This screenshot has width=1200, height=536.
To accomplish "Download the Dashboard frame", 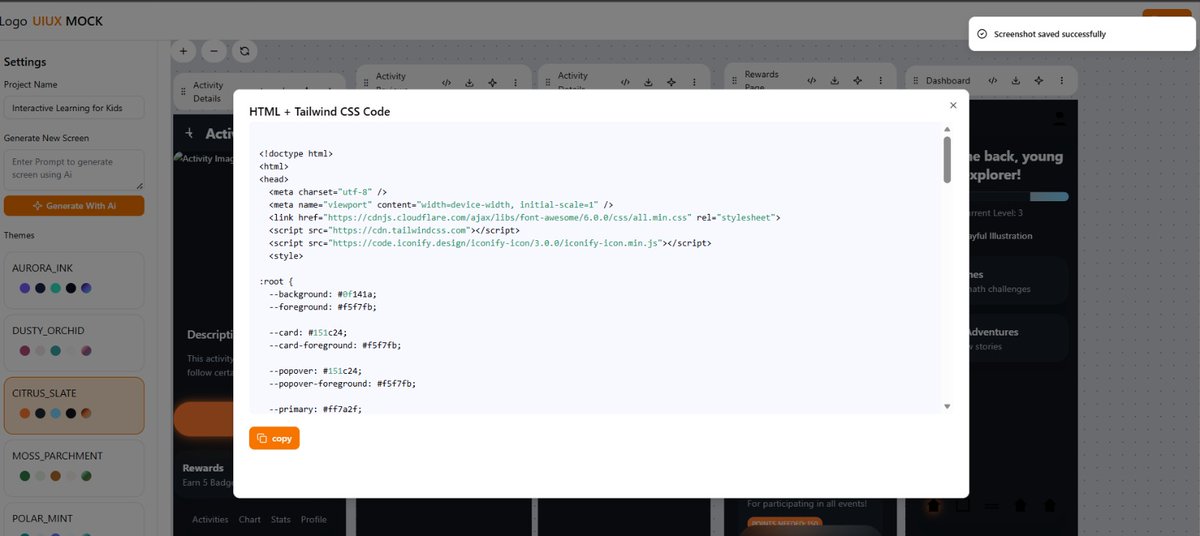I will point(1015,81).
